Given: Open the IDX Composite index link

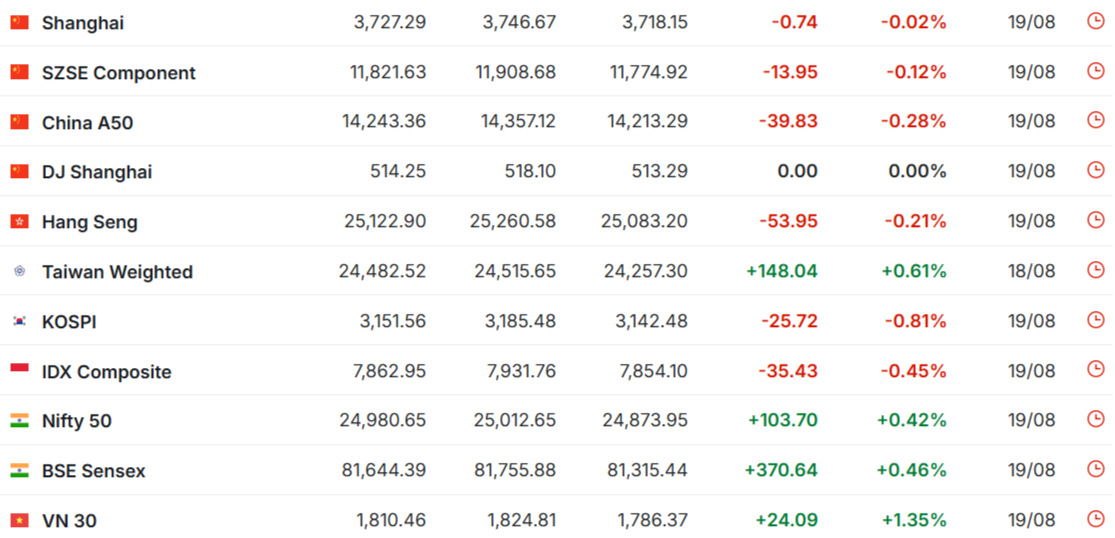Looking at the screenshot, I should click(107, 372).
